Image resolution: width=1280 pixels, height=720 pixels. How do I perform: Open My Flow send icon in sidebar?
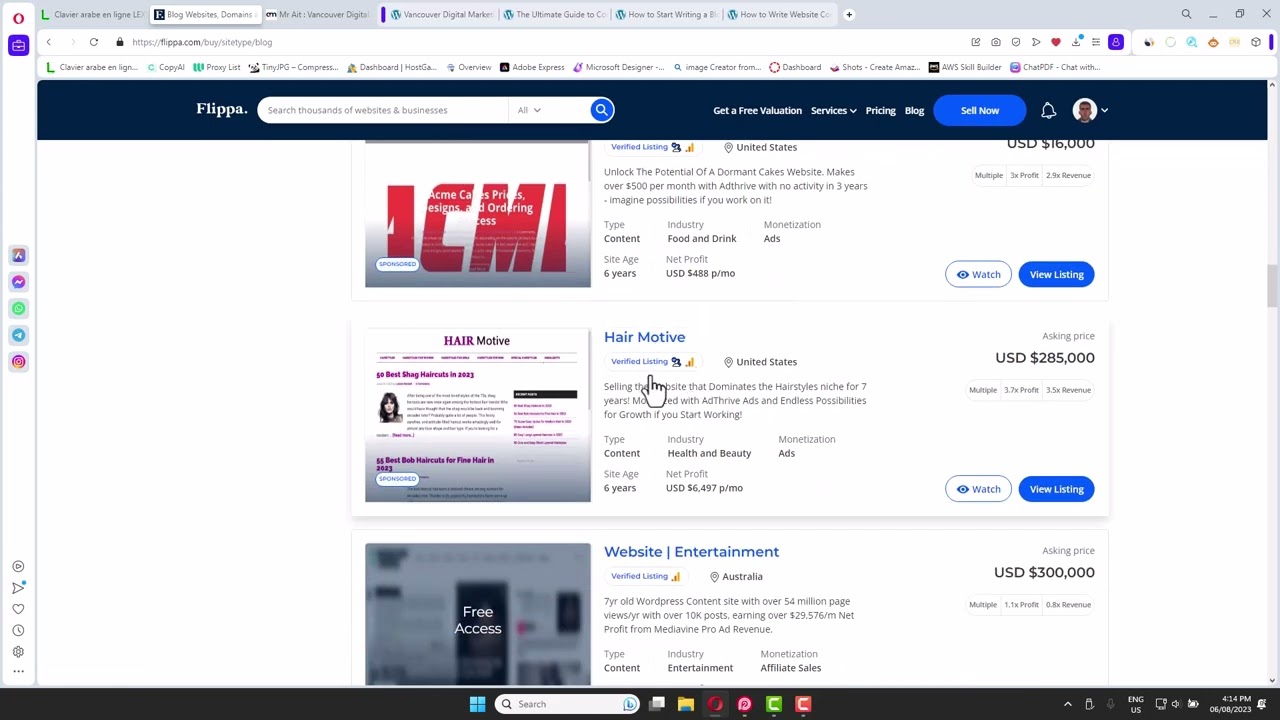click(x=18, y=588)
